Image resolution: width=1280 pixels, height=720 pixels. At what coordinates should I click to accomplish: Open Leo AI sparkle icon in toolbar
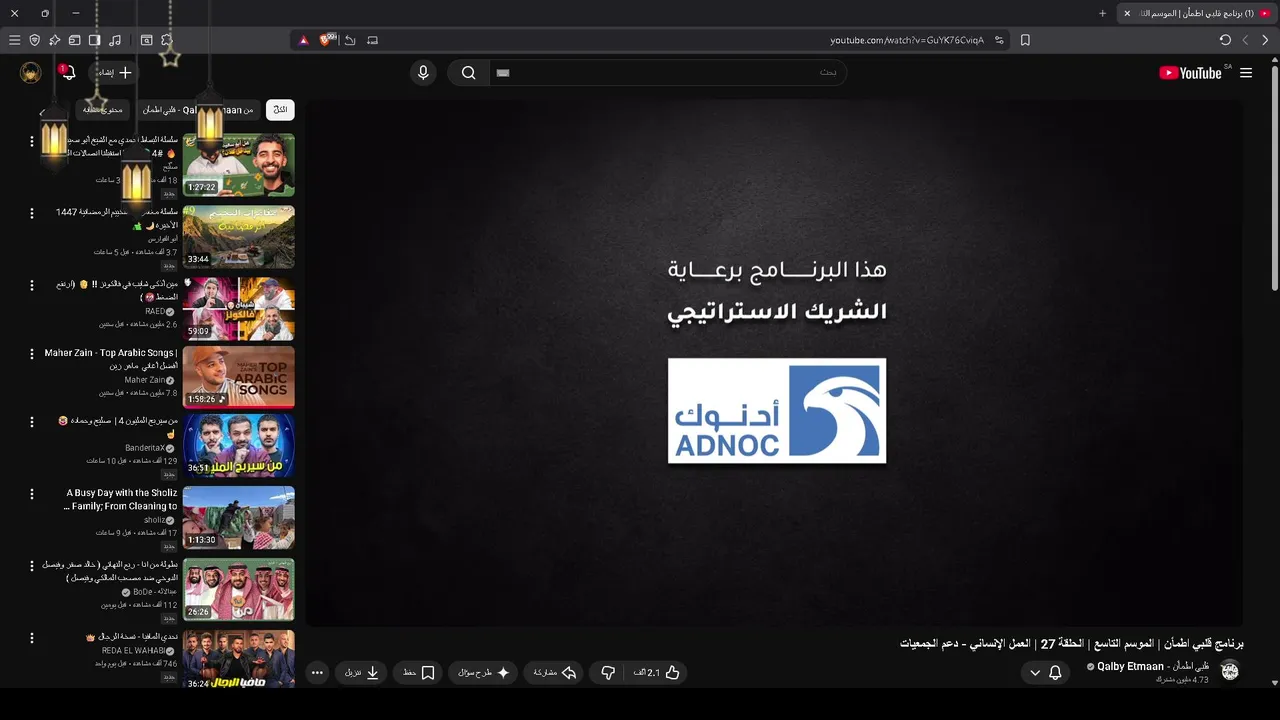(x=55, y=40)
